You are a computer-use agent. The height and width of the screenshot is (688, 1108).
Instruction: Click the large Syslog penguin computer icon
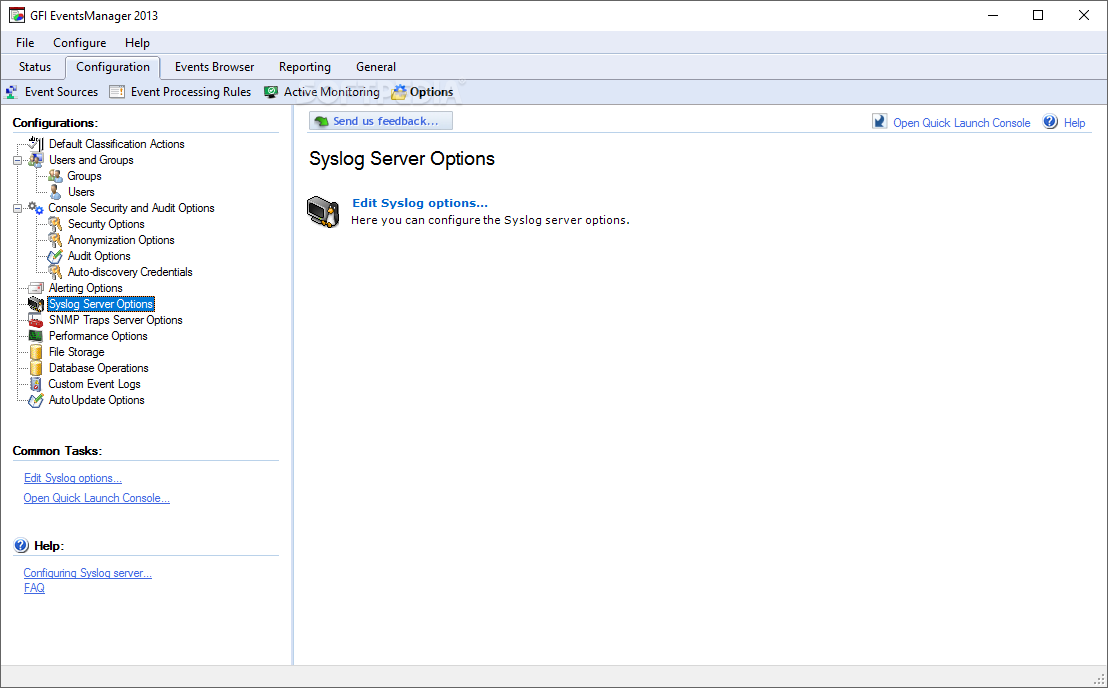323,212
